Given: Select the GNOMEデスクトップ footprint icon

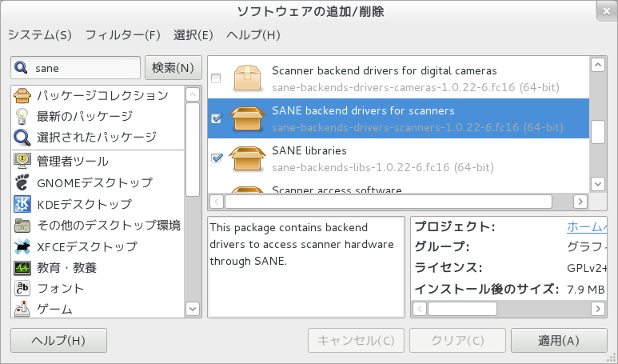Looking at the screenshot, I should (22, 182).
